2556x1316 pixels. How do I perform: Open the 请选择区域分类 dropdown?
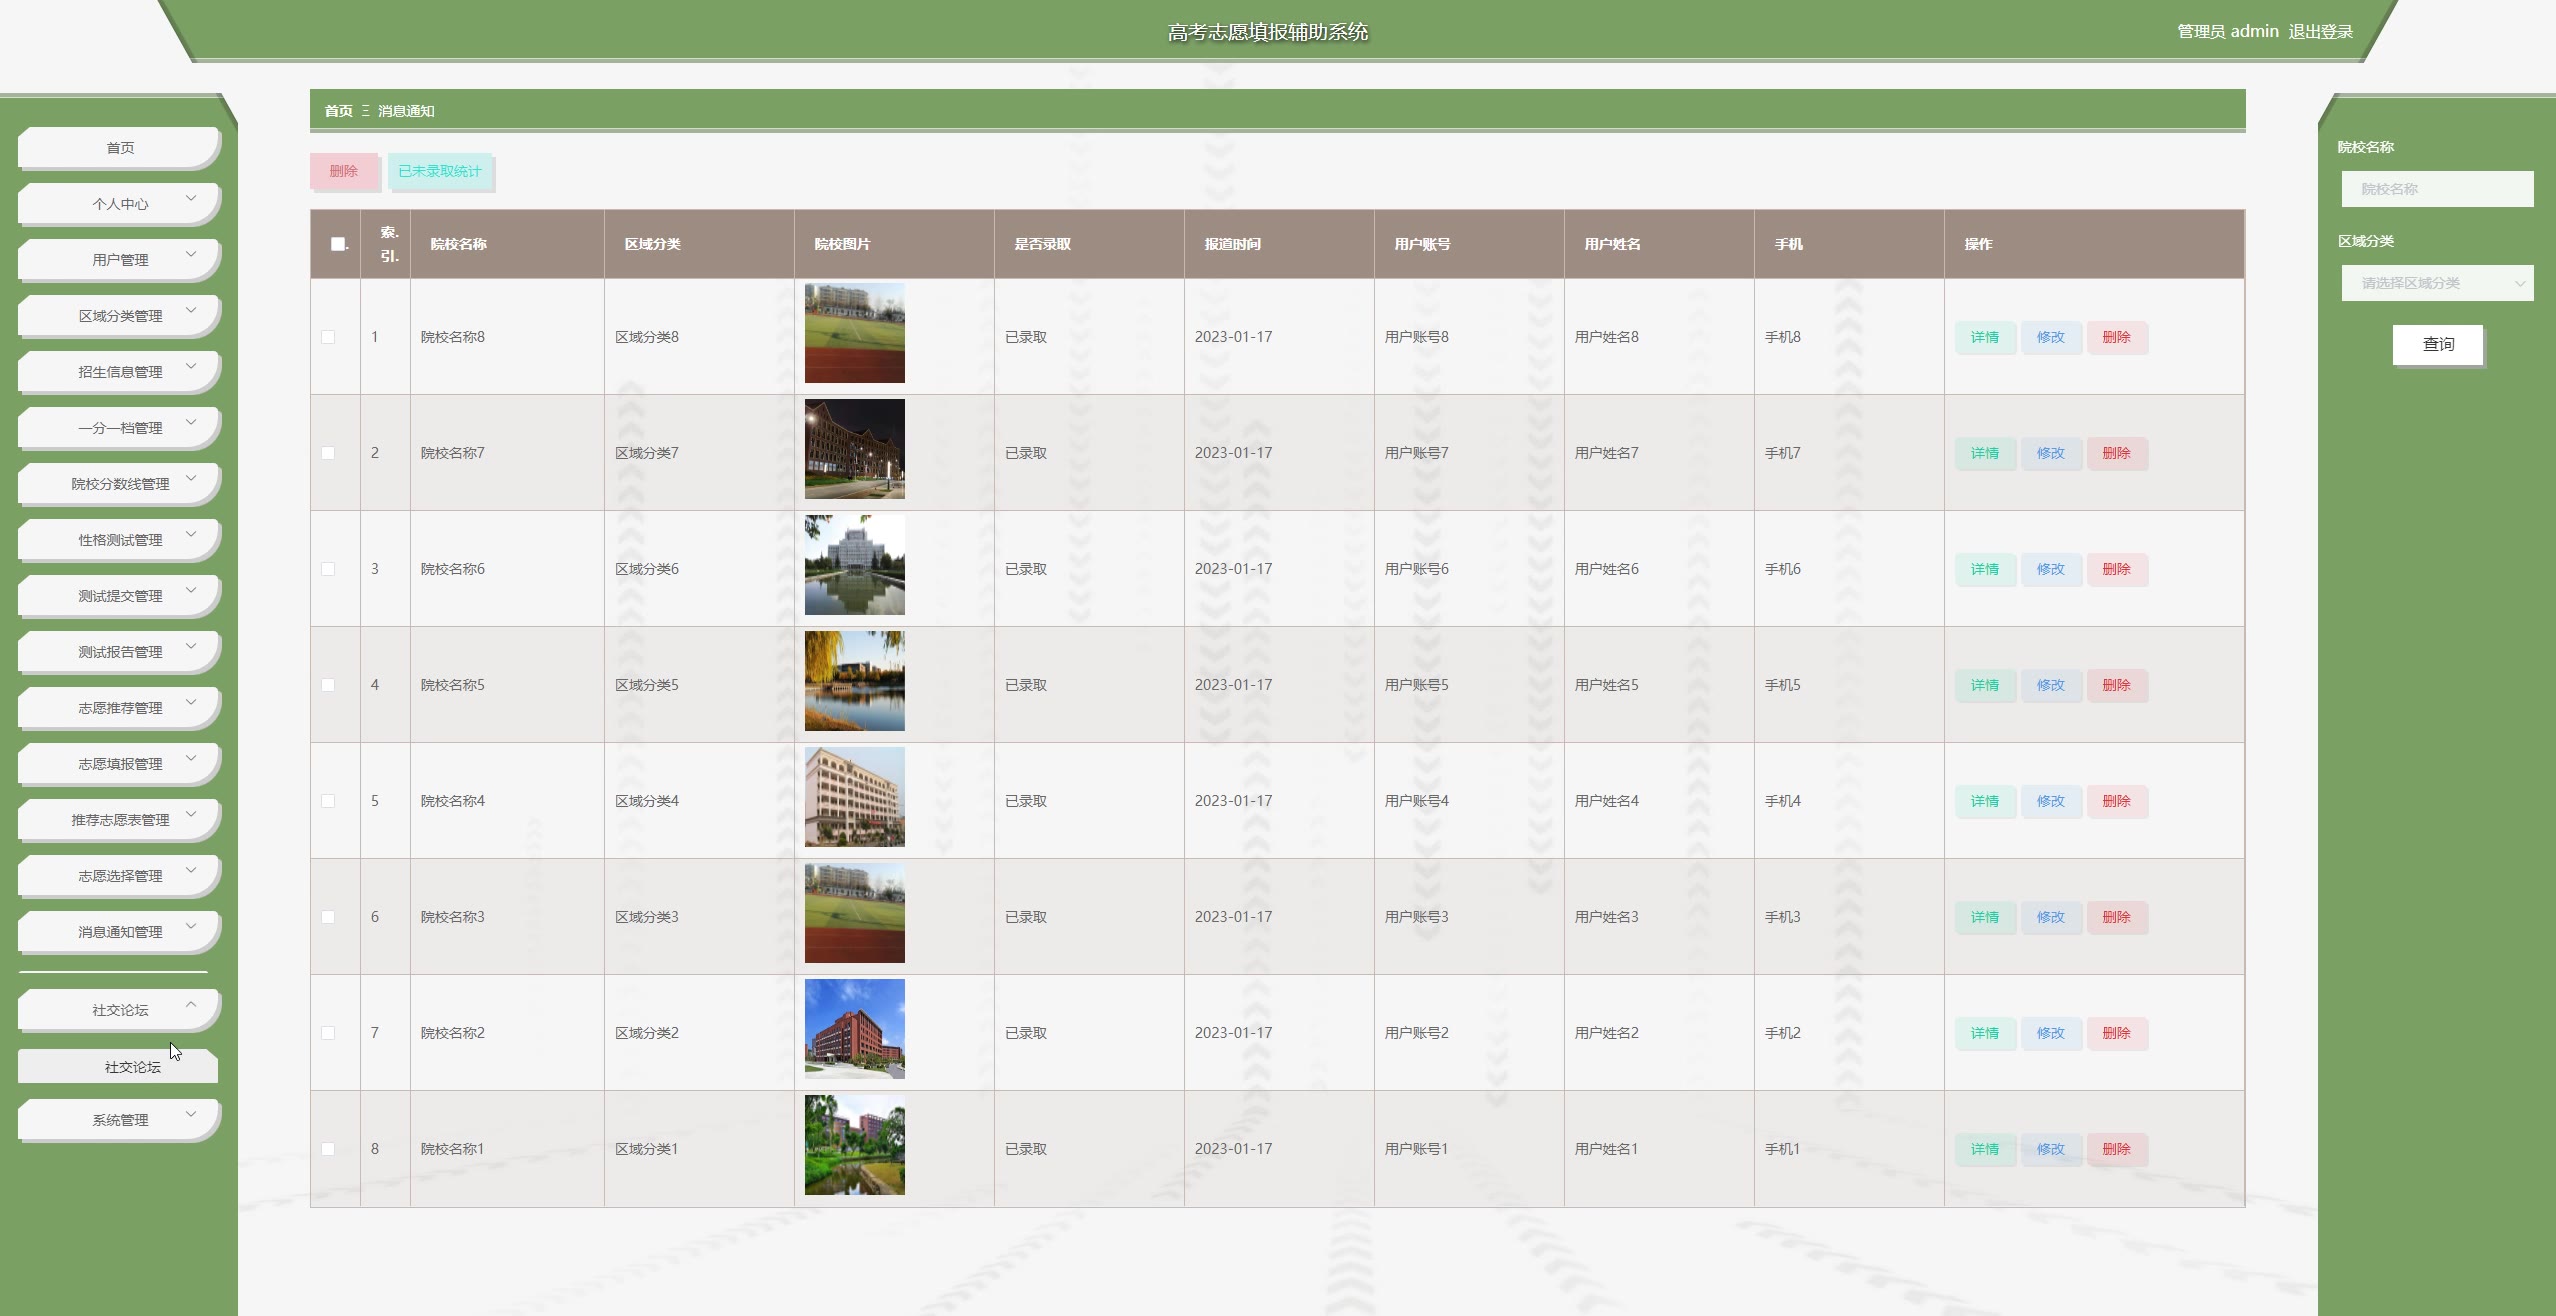(x=2436, y=283)
